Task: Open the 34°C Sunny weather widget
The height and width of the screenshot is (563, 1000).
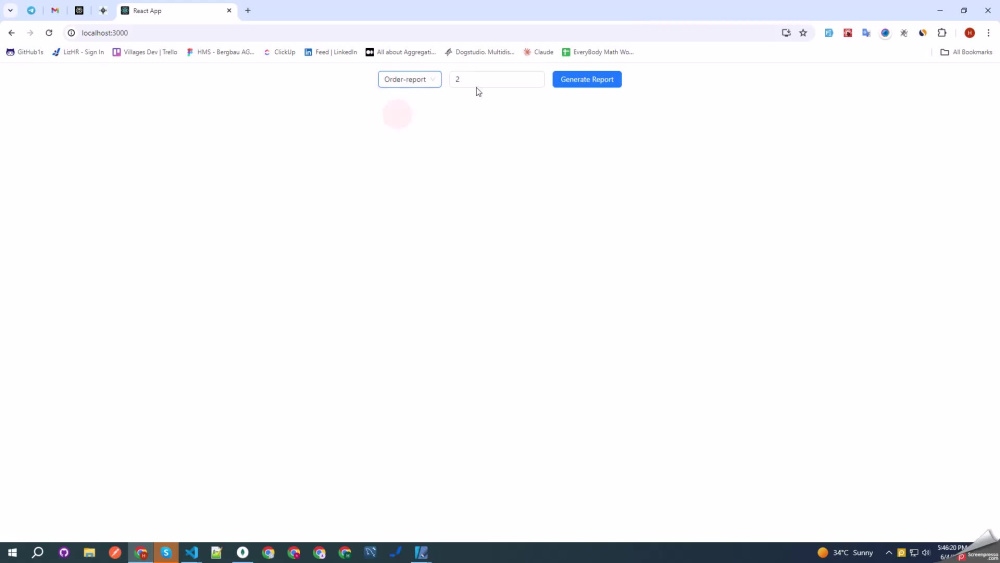Action: pos(845,552)
